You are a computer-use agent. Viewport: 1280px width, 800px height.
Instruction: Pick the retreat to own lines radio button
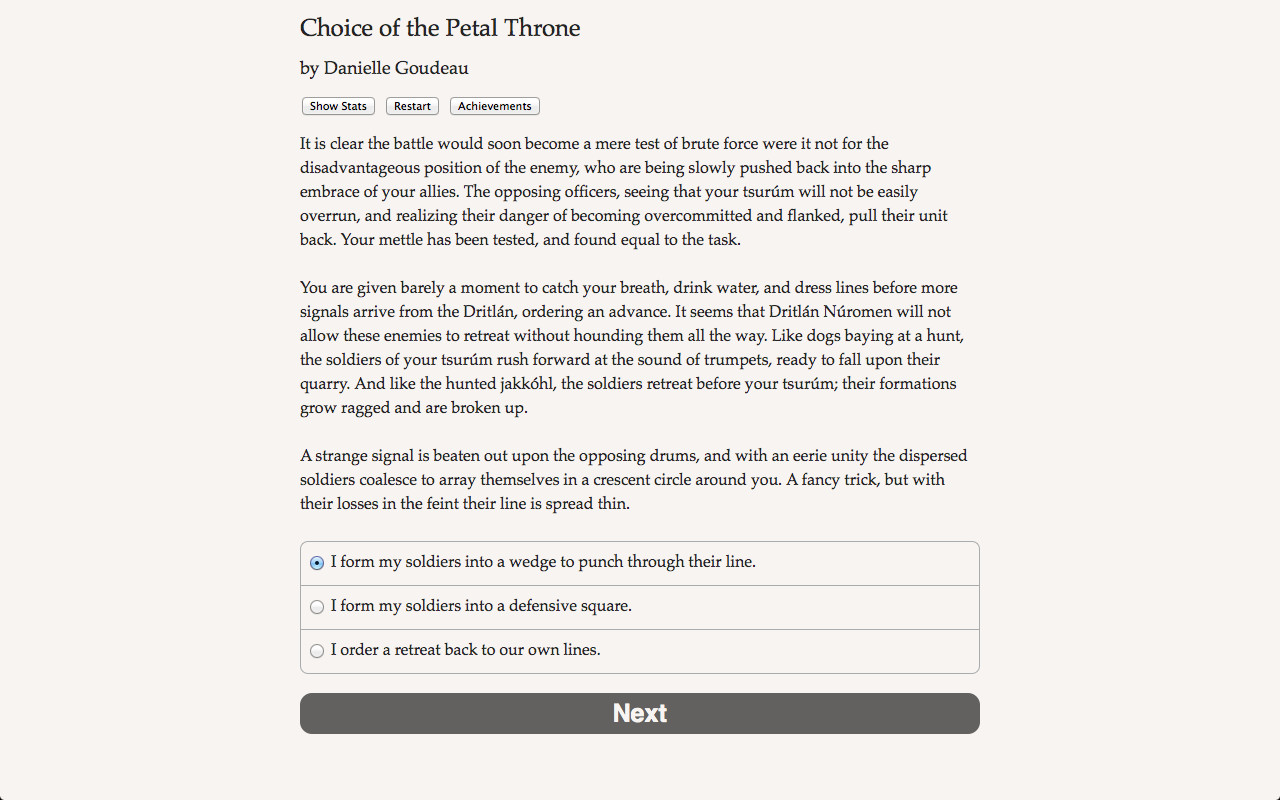point(317,651)
